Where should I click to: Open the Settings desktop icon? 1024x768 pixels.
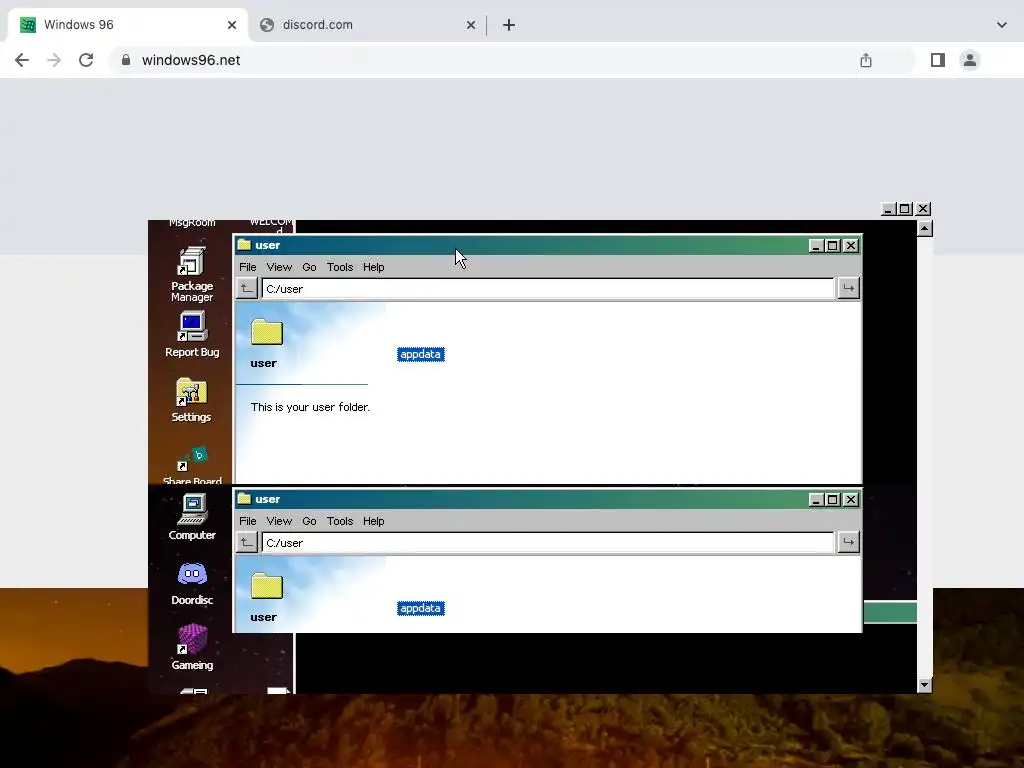(191, 400)
